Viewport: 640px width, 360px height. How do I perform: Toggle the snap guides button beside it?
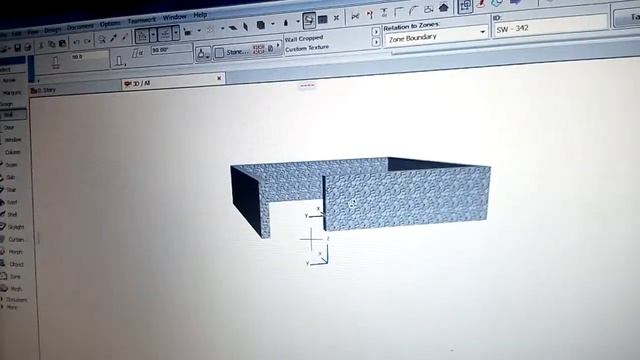(x=165, y=34)
